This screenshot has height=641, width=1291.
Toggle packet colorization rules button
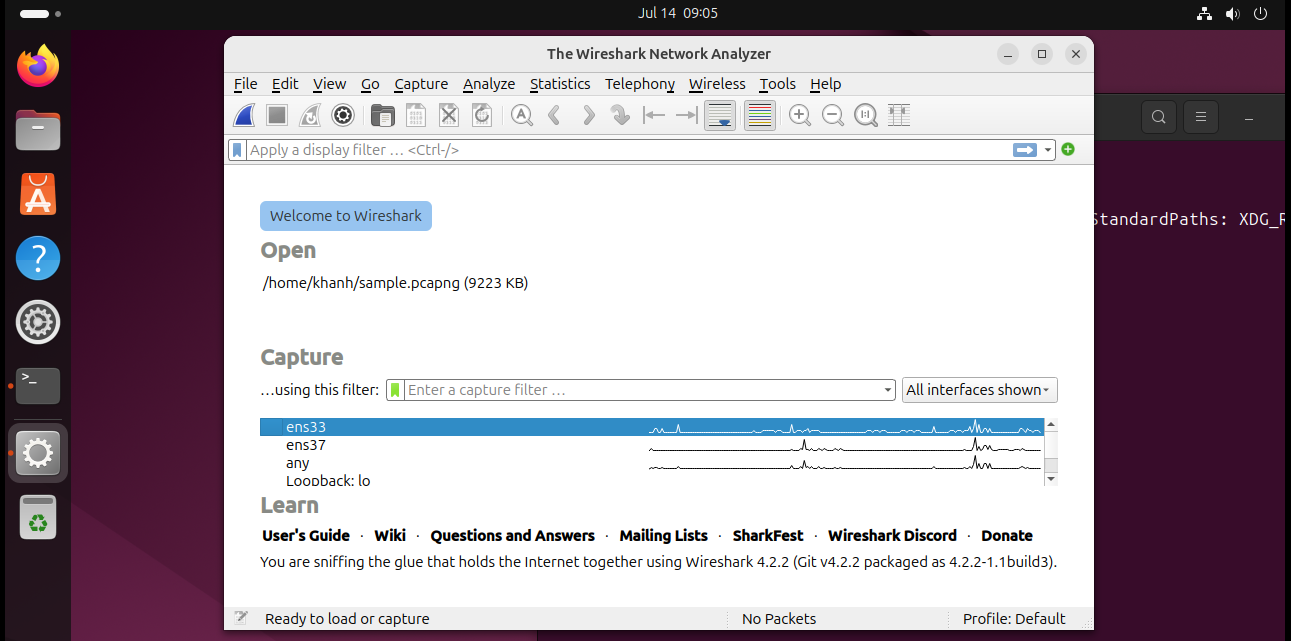(x=760, y=116)
